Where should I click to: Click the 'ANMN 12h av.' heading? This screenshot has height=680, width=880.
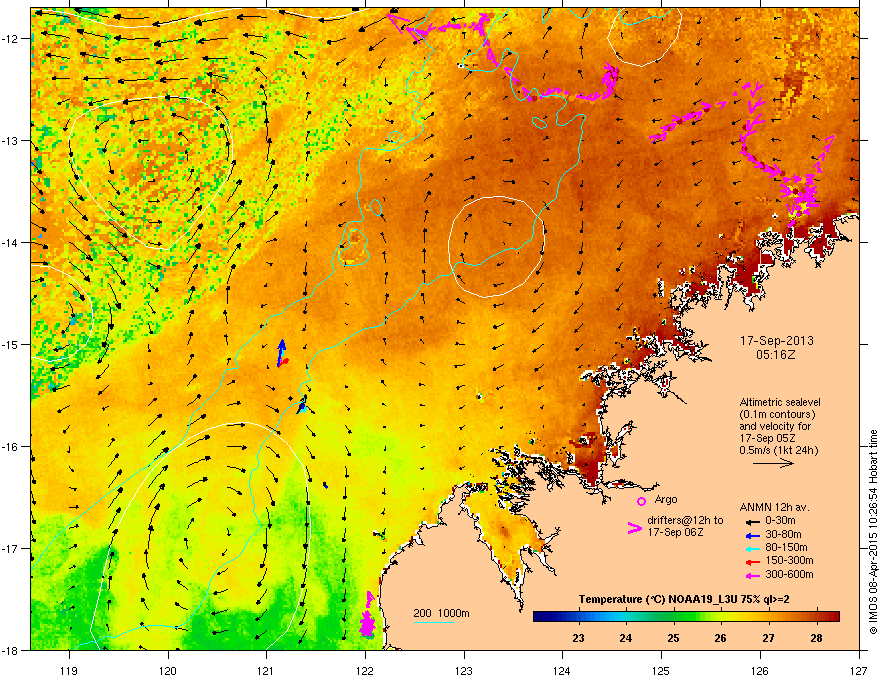(774, 508)
